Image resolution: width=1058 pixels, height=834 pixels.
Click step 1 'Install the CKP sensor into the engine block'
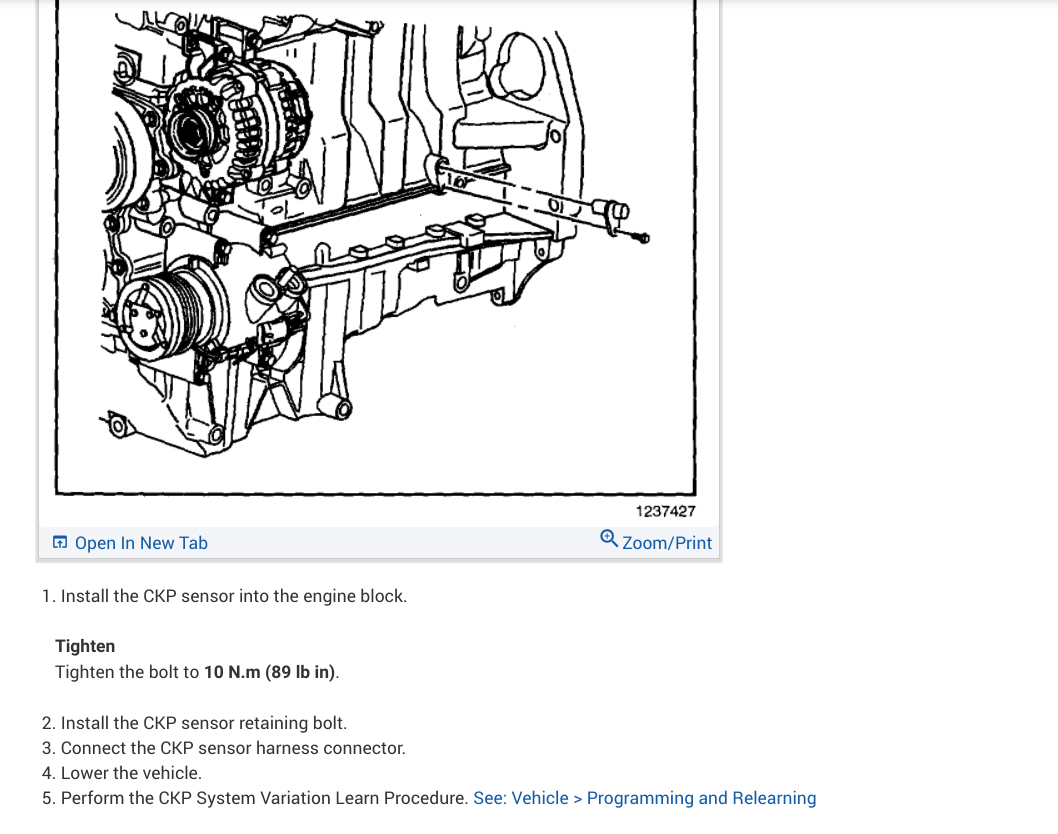pos(224,596)
